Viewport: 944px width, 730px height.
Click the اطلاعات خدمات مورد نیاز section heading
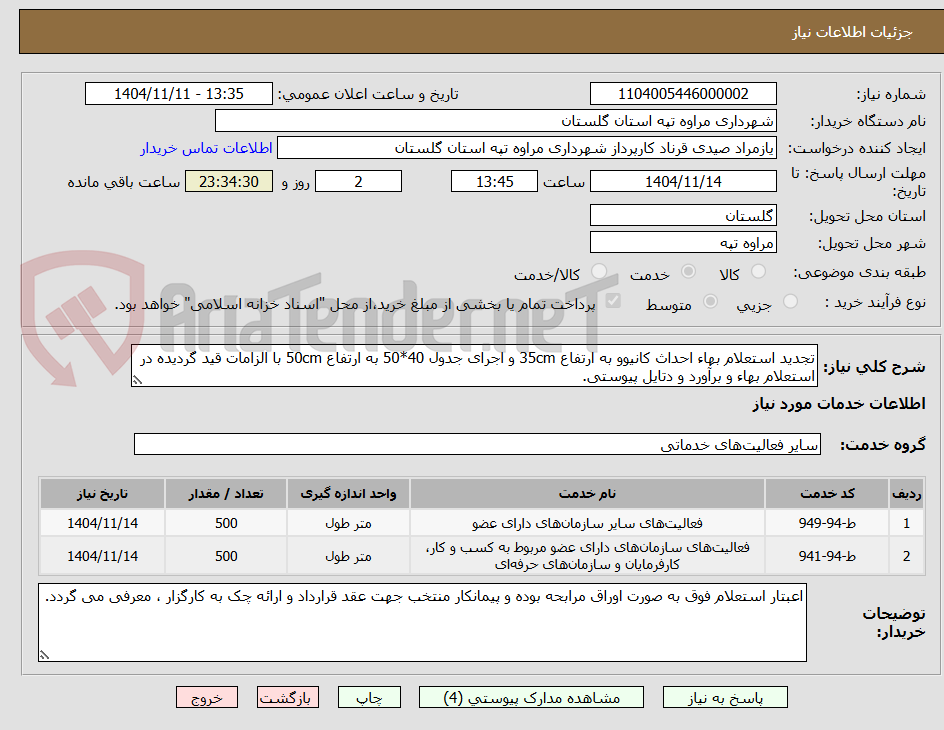click(839, 403)
